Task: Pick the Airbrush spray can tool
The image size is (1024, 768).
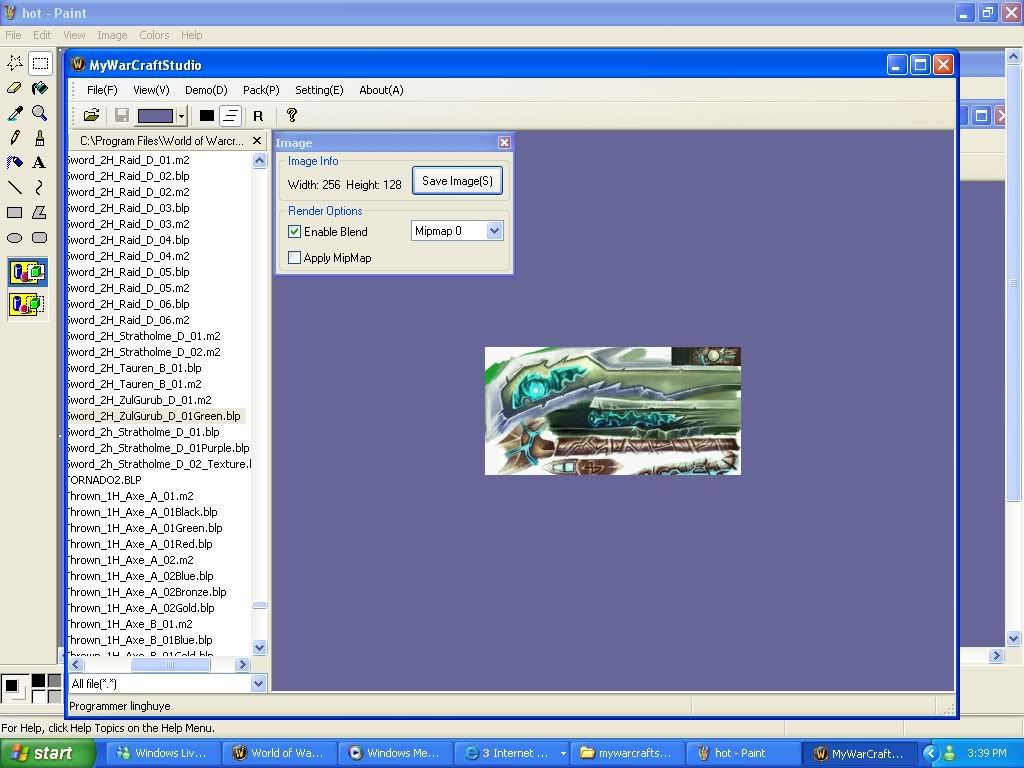Action: pyautogui.click(x=14, y=163)
